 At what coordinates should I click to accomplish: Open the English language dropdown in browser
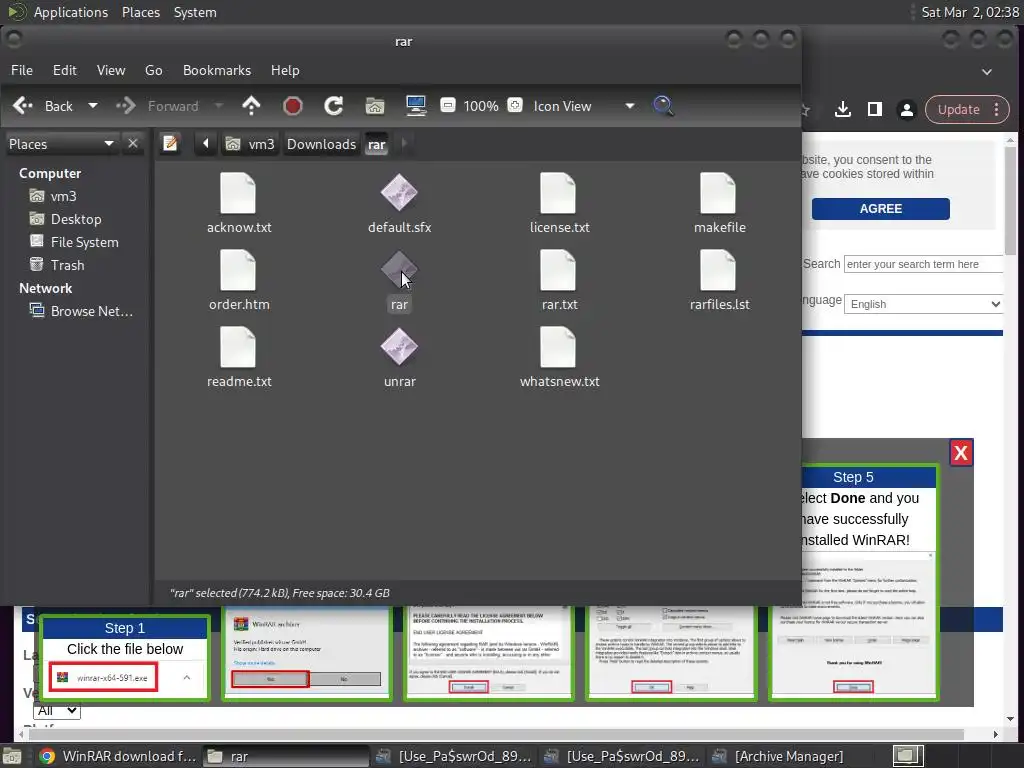(x=923, y=304)
